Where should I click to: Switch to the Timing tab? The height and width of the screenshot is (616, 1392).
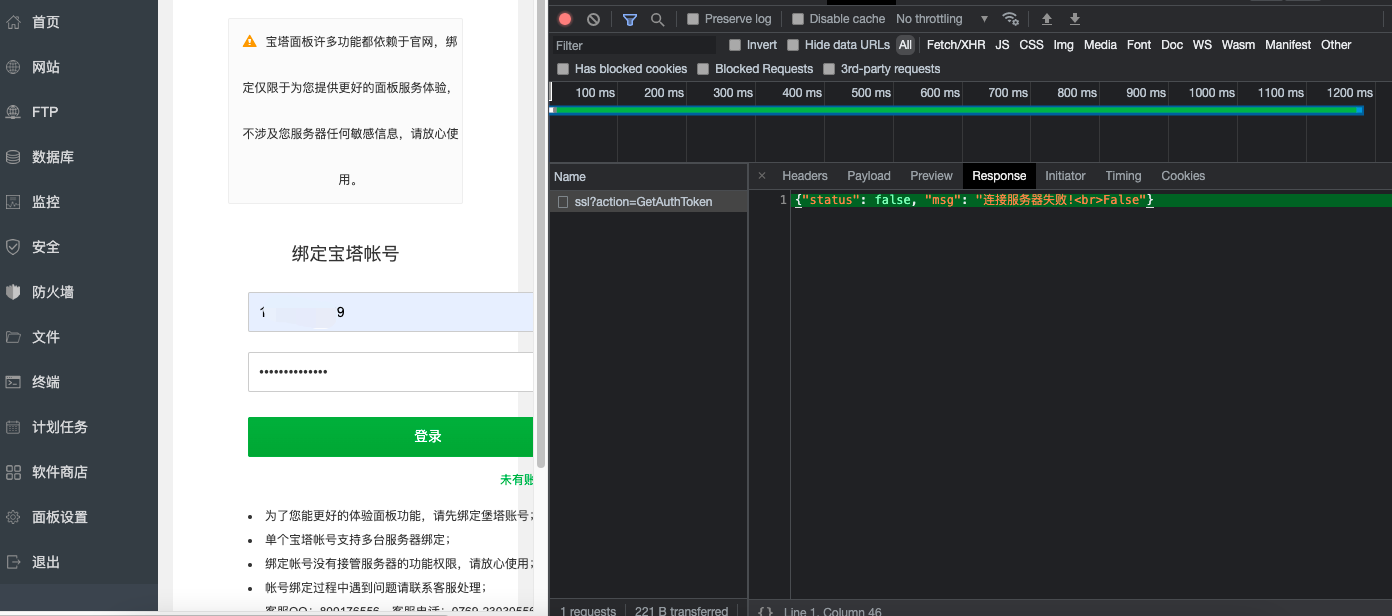coord(1123,176)
